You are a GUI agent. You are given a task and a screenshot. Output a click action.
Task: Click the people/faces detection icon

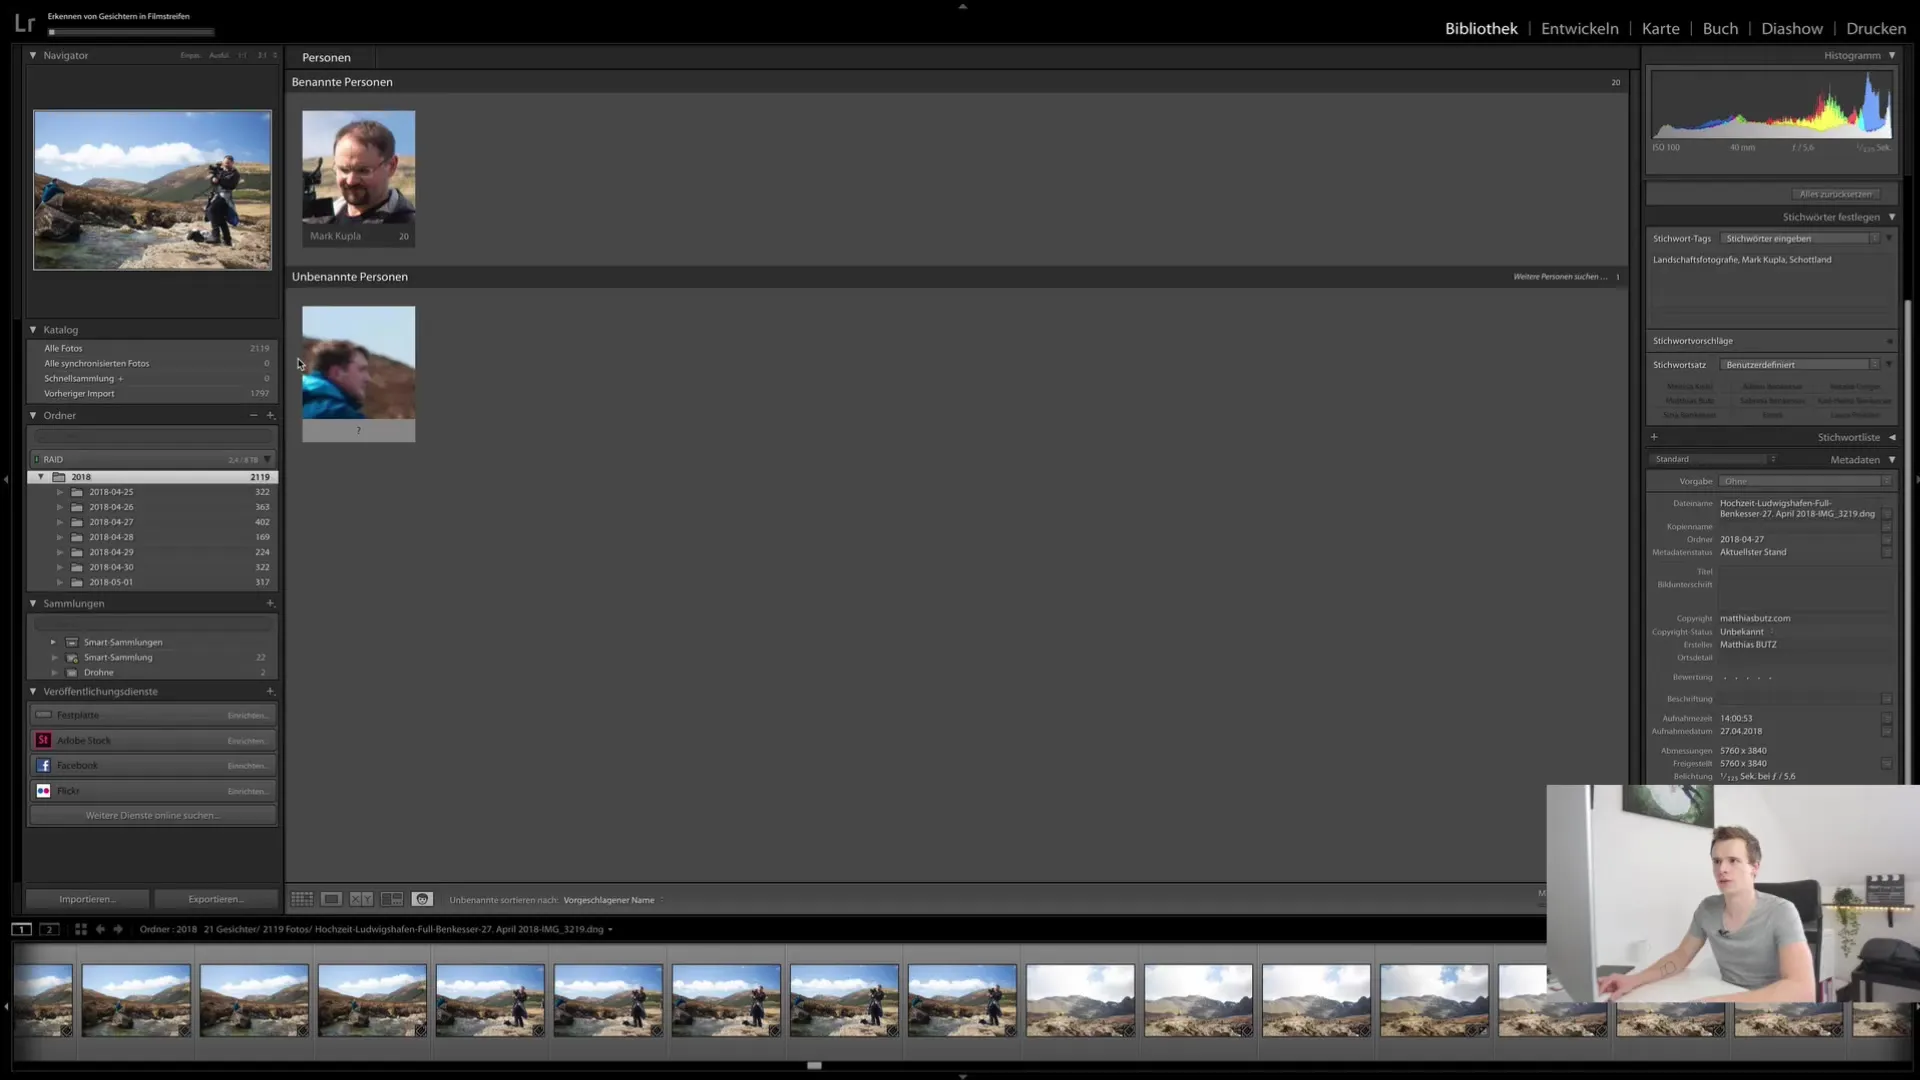click(422, 898)
